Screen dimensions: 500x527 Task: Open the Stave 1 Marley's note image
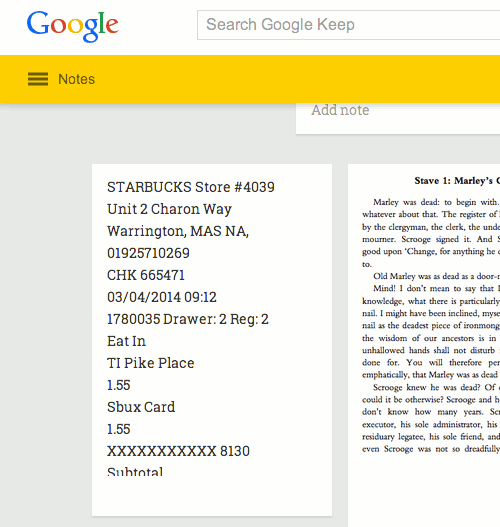[424, 346]
